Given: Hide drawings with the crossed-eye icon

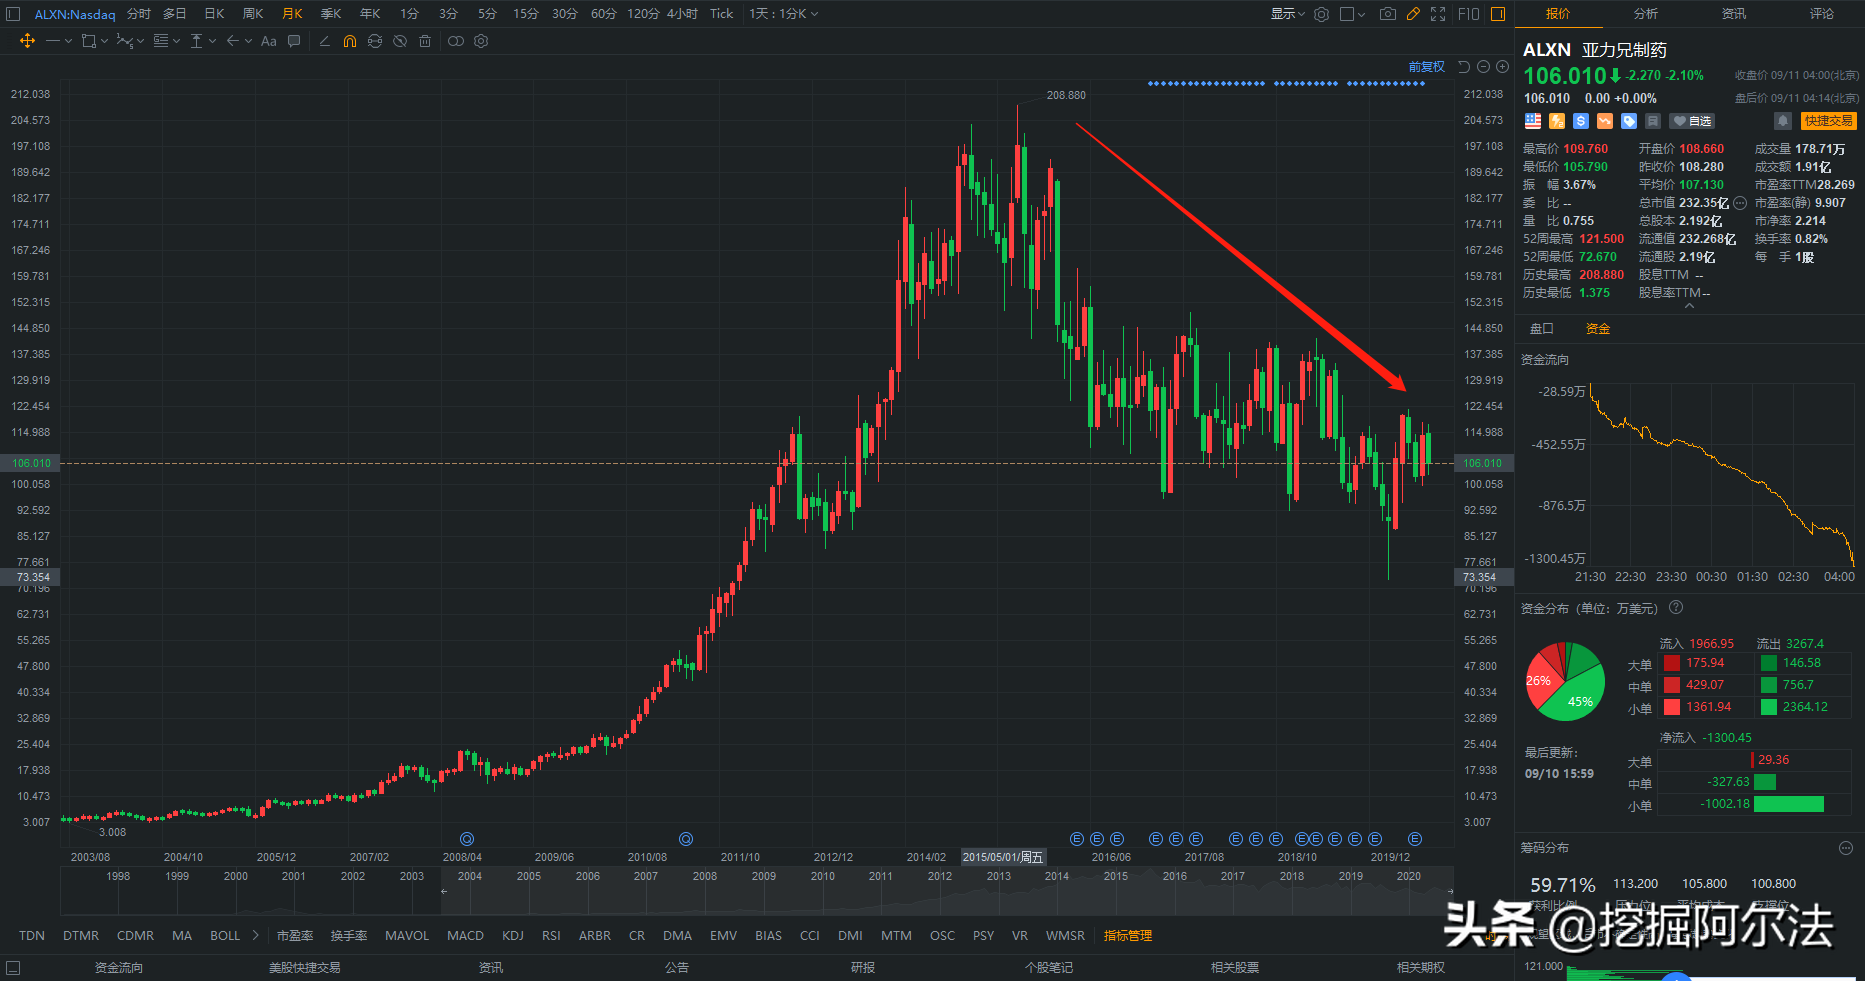Looking at the screenshot, I should (400, 41).
